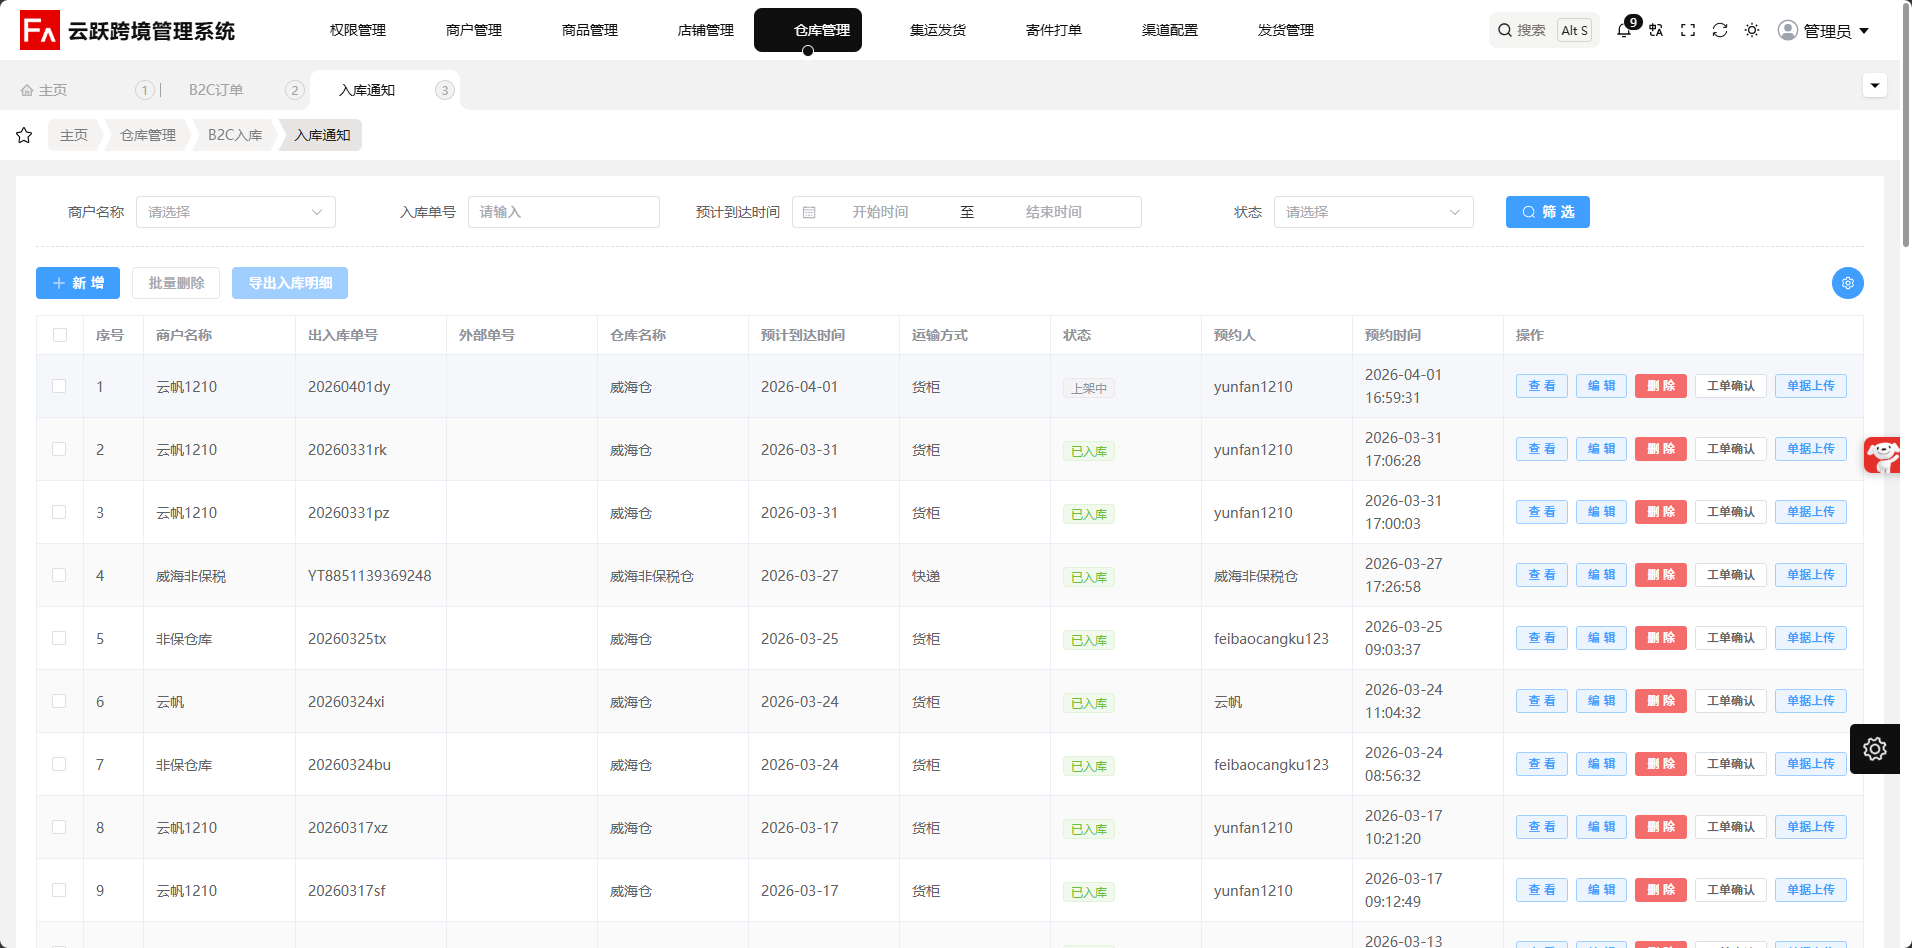Check row 9 checkbox for 20260317sf
Screen dimensions: 1912x948
[59, 890]
